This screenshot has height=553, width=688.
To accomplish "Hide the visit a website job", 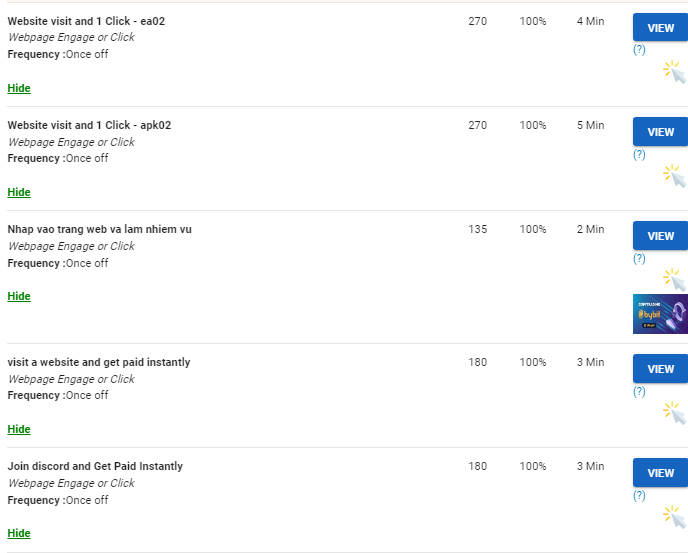I will (19, 429).
